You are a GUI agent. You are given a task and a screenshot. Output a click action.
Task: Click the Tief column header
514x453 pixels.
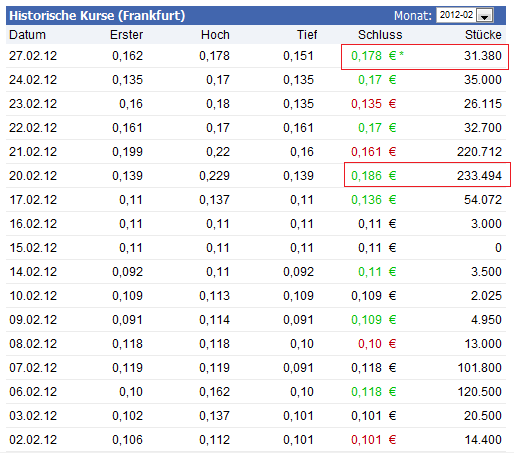pyautogui.click(x=307, y=35)
